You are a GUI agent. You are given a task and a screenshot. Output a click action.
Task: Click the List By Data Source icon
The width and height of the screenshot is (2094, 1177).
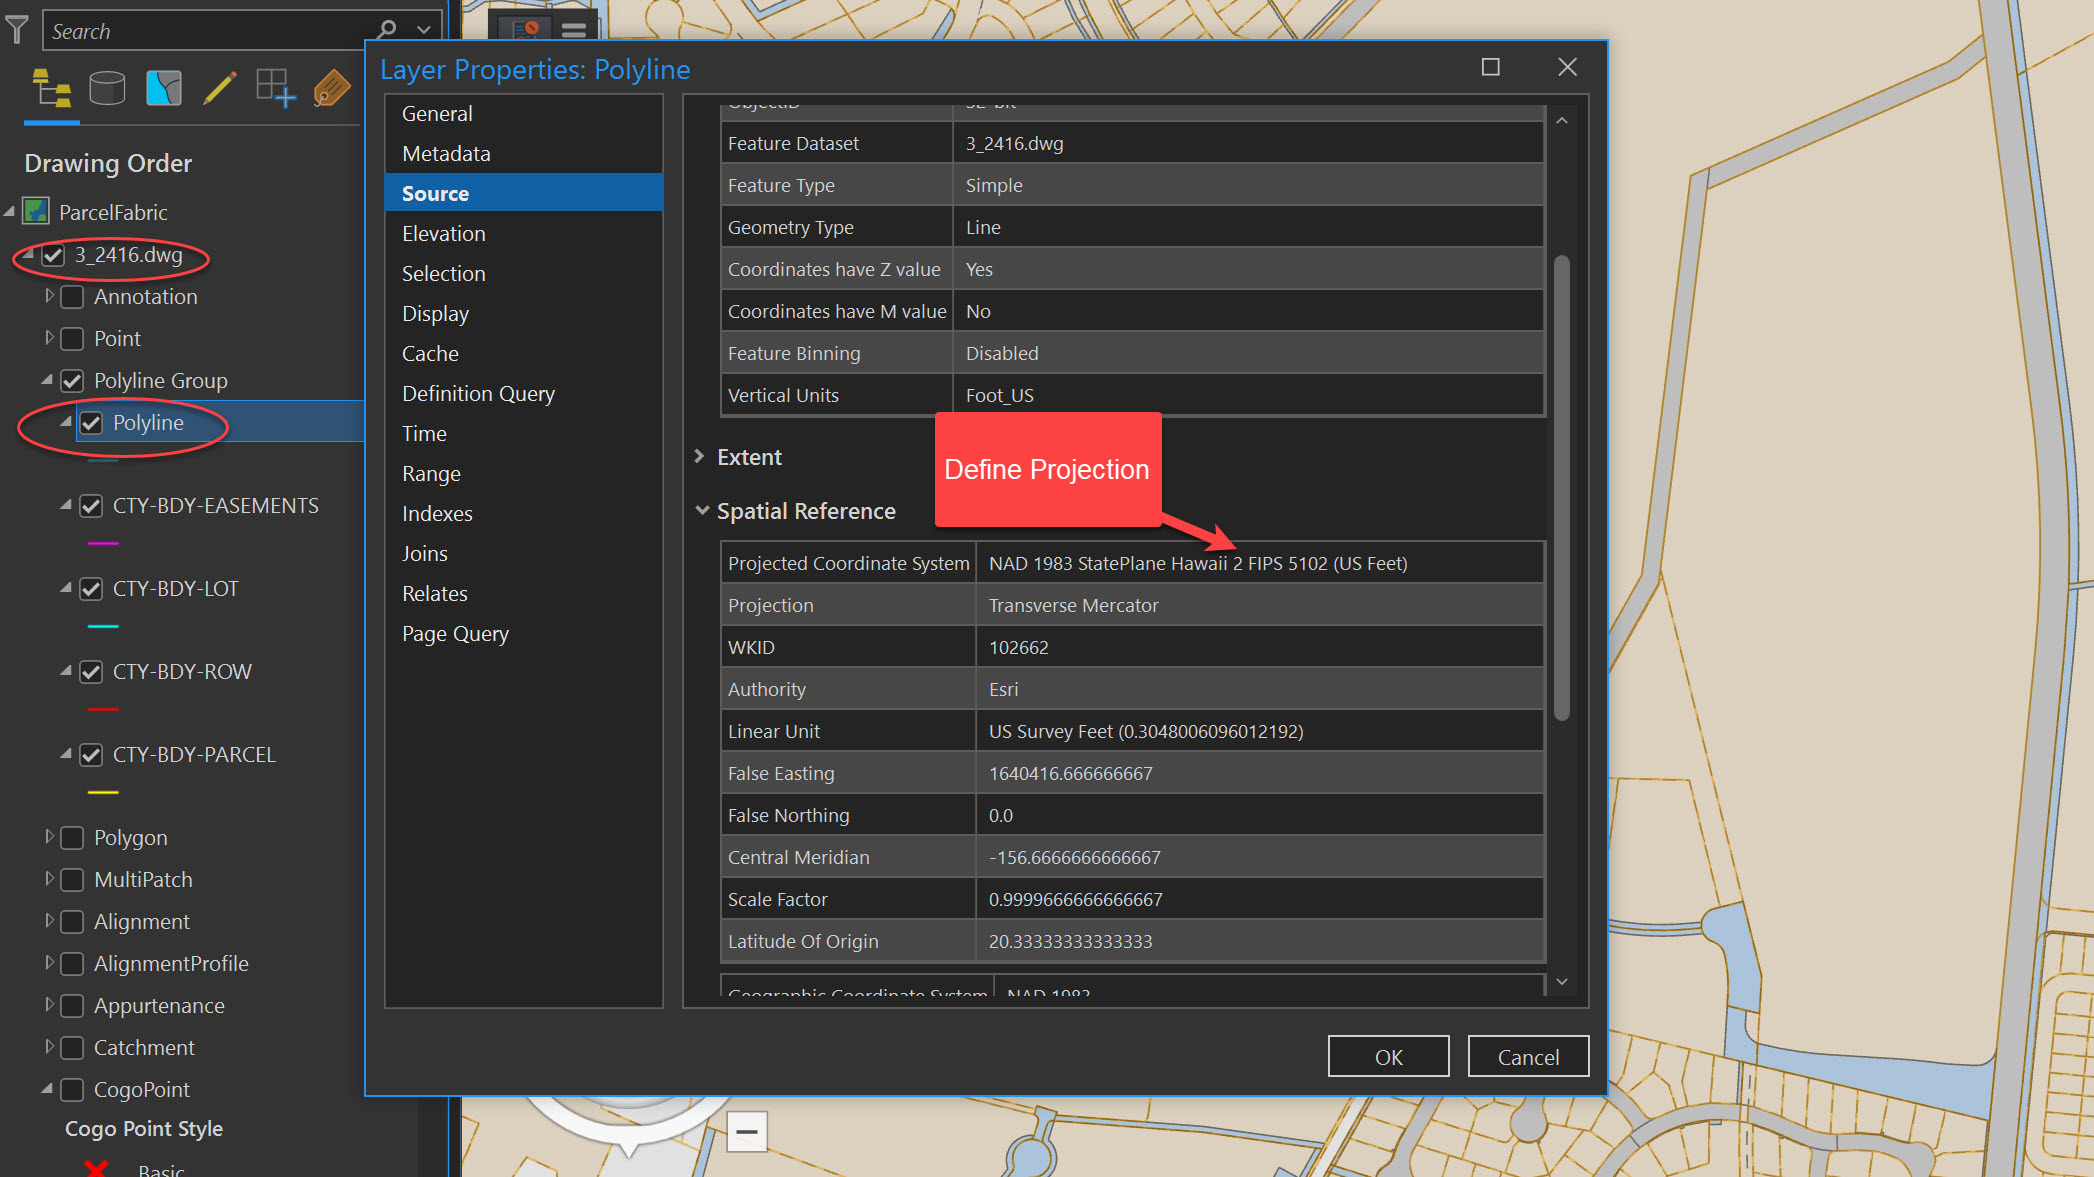[x=107, y=89]
